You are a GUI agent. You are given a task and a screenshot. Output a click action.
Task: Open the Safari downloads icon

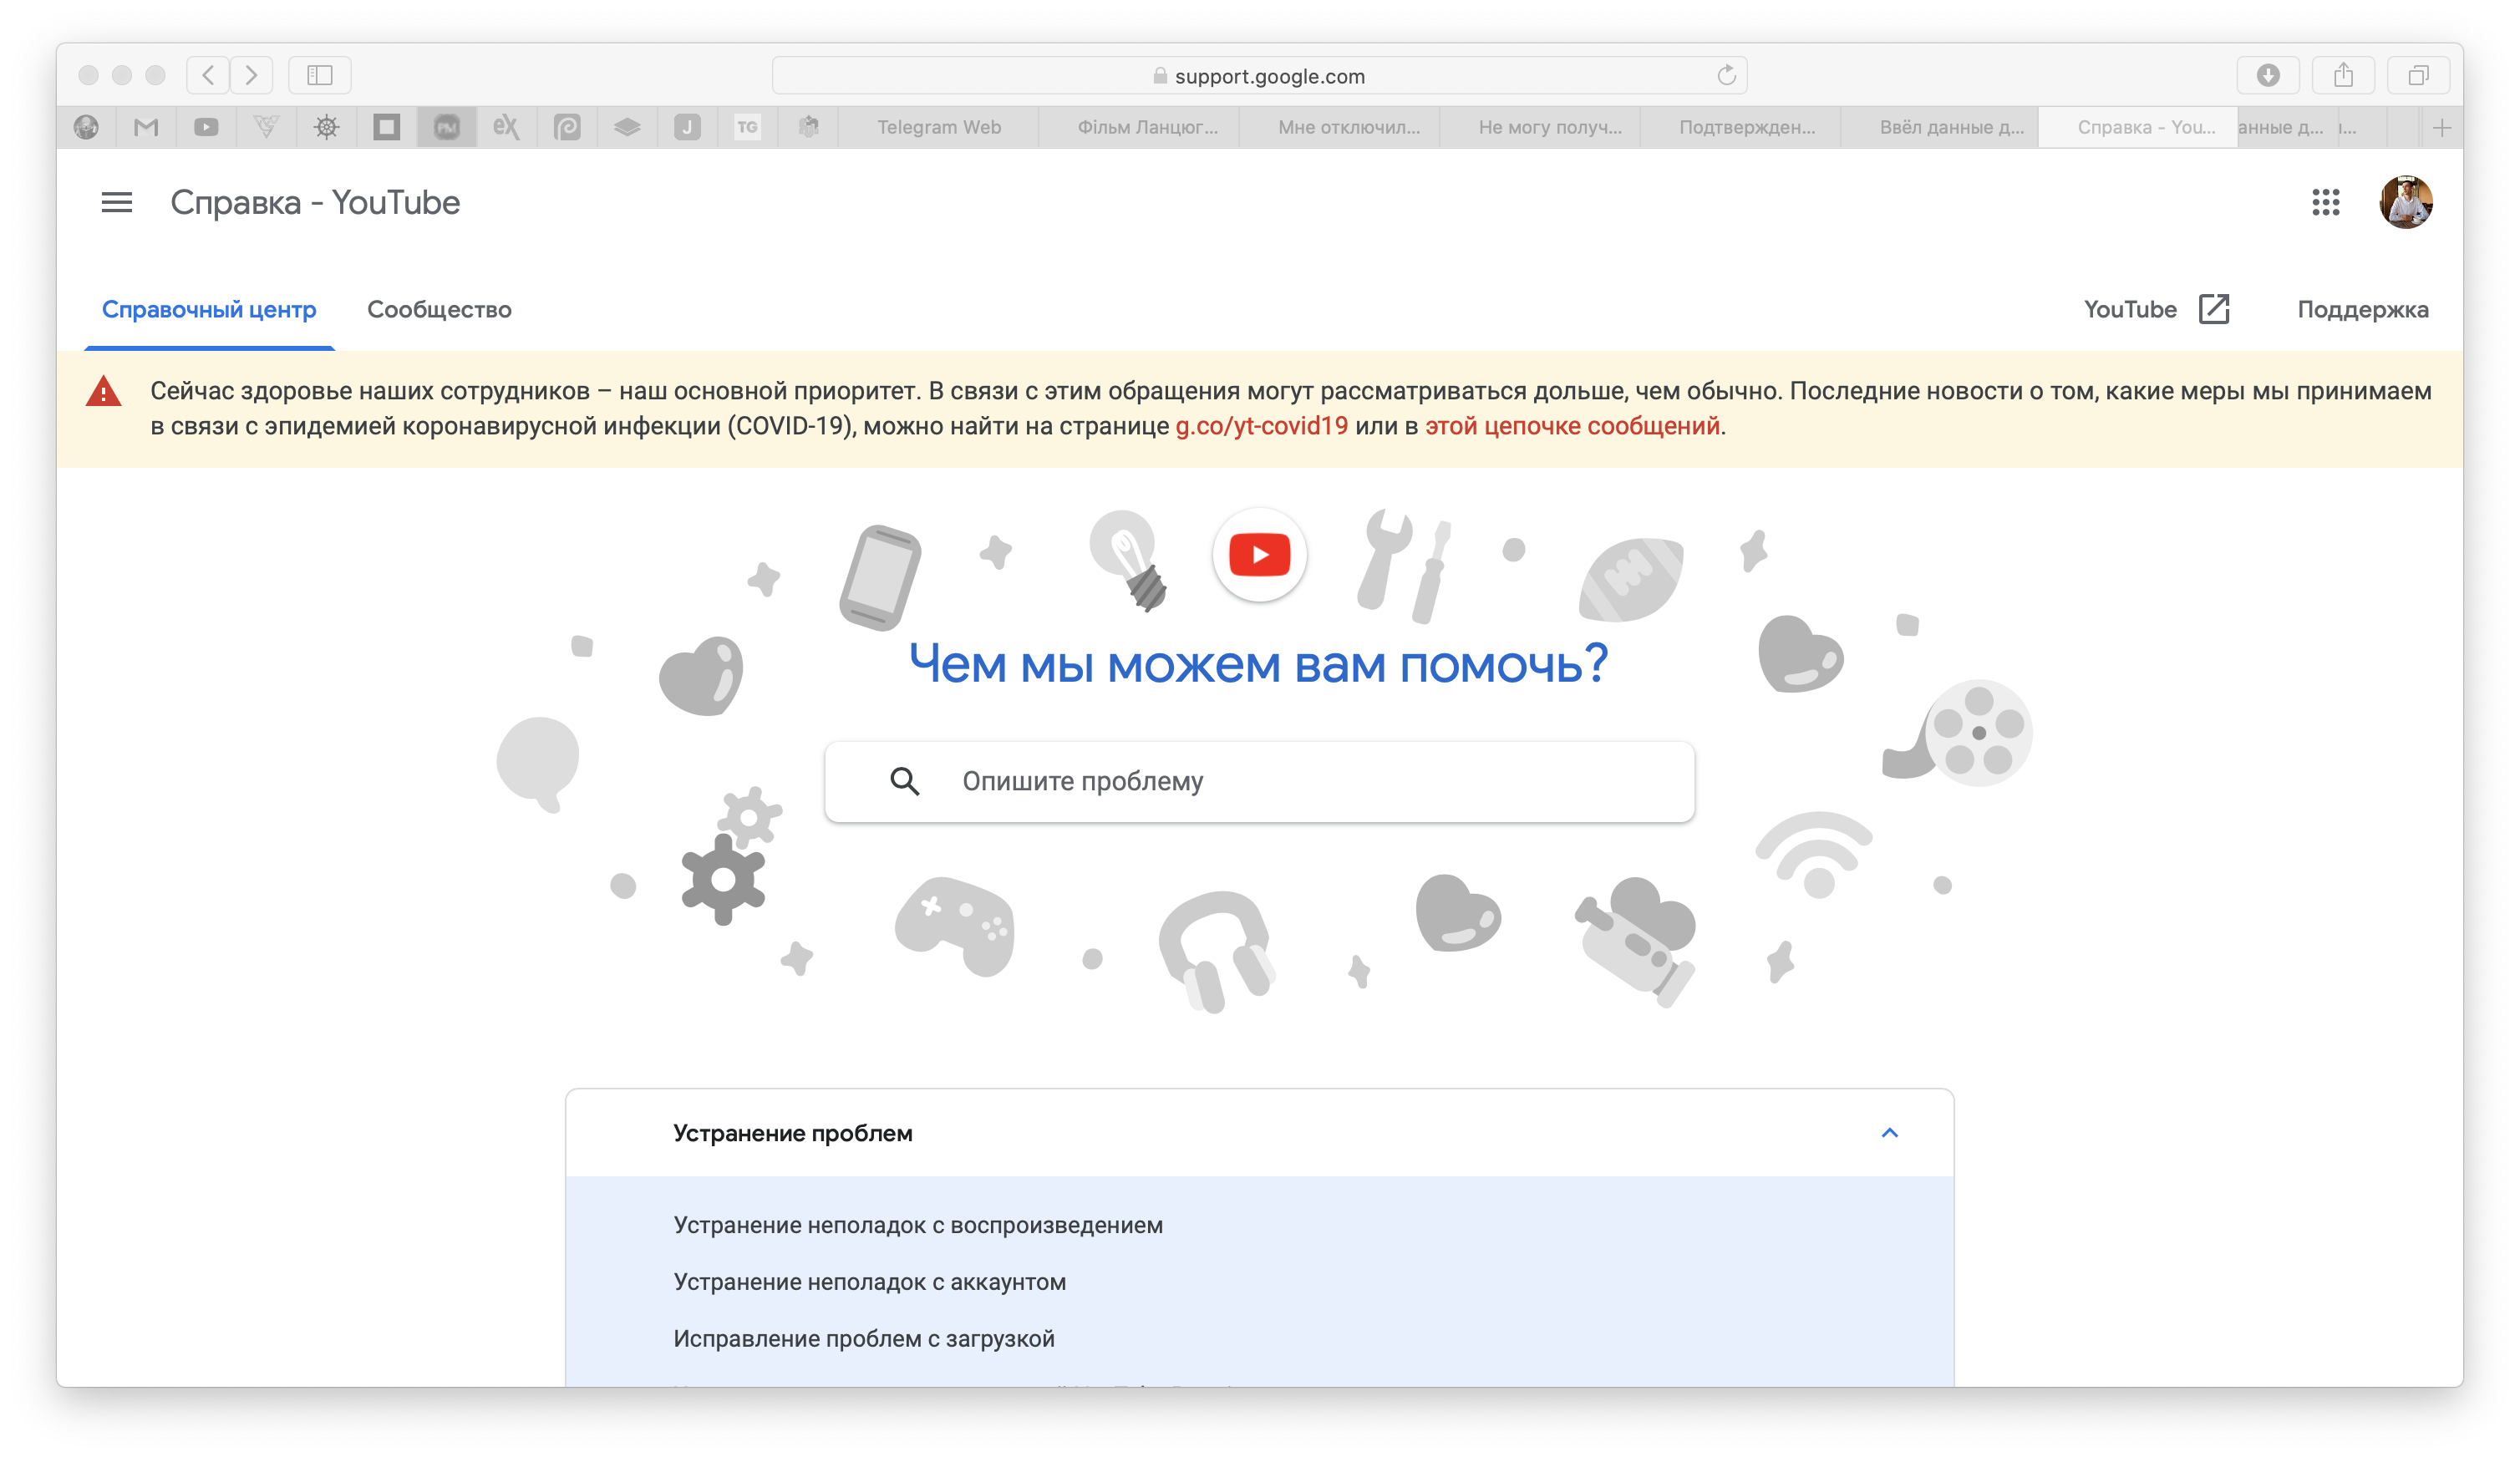pyautogui.click(x=2267, y=76)
